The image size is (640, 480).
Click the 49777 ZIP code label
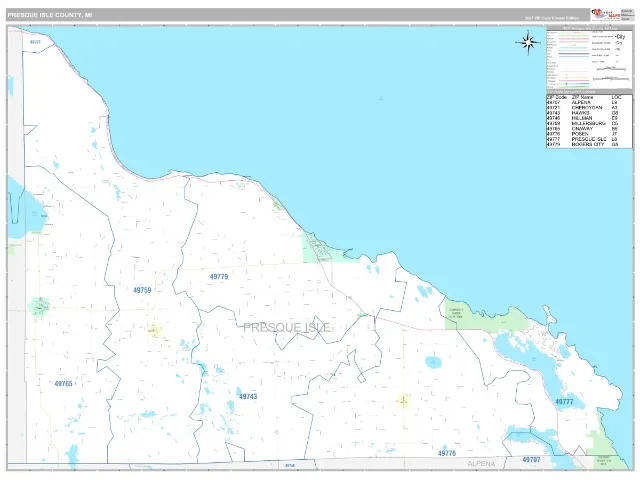[x=564, y=402]
